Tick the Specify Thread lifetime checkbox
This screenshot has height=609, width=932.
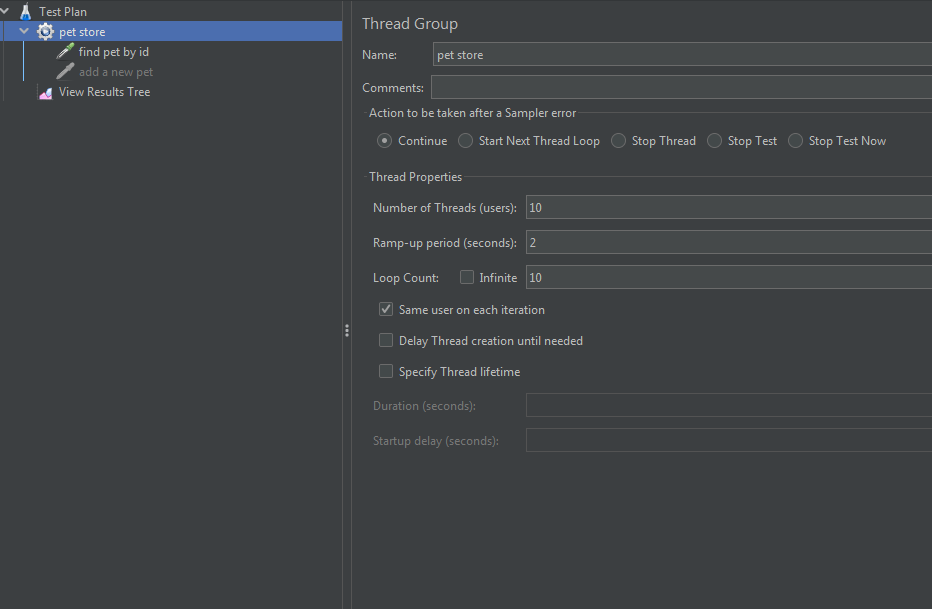(x=386, y=371)
